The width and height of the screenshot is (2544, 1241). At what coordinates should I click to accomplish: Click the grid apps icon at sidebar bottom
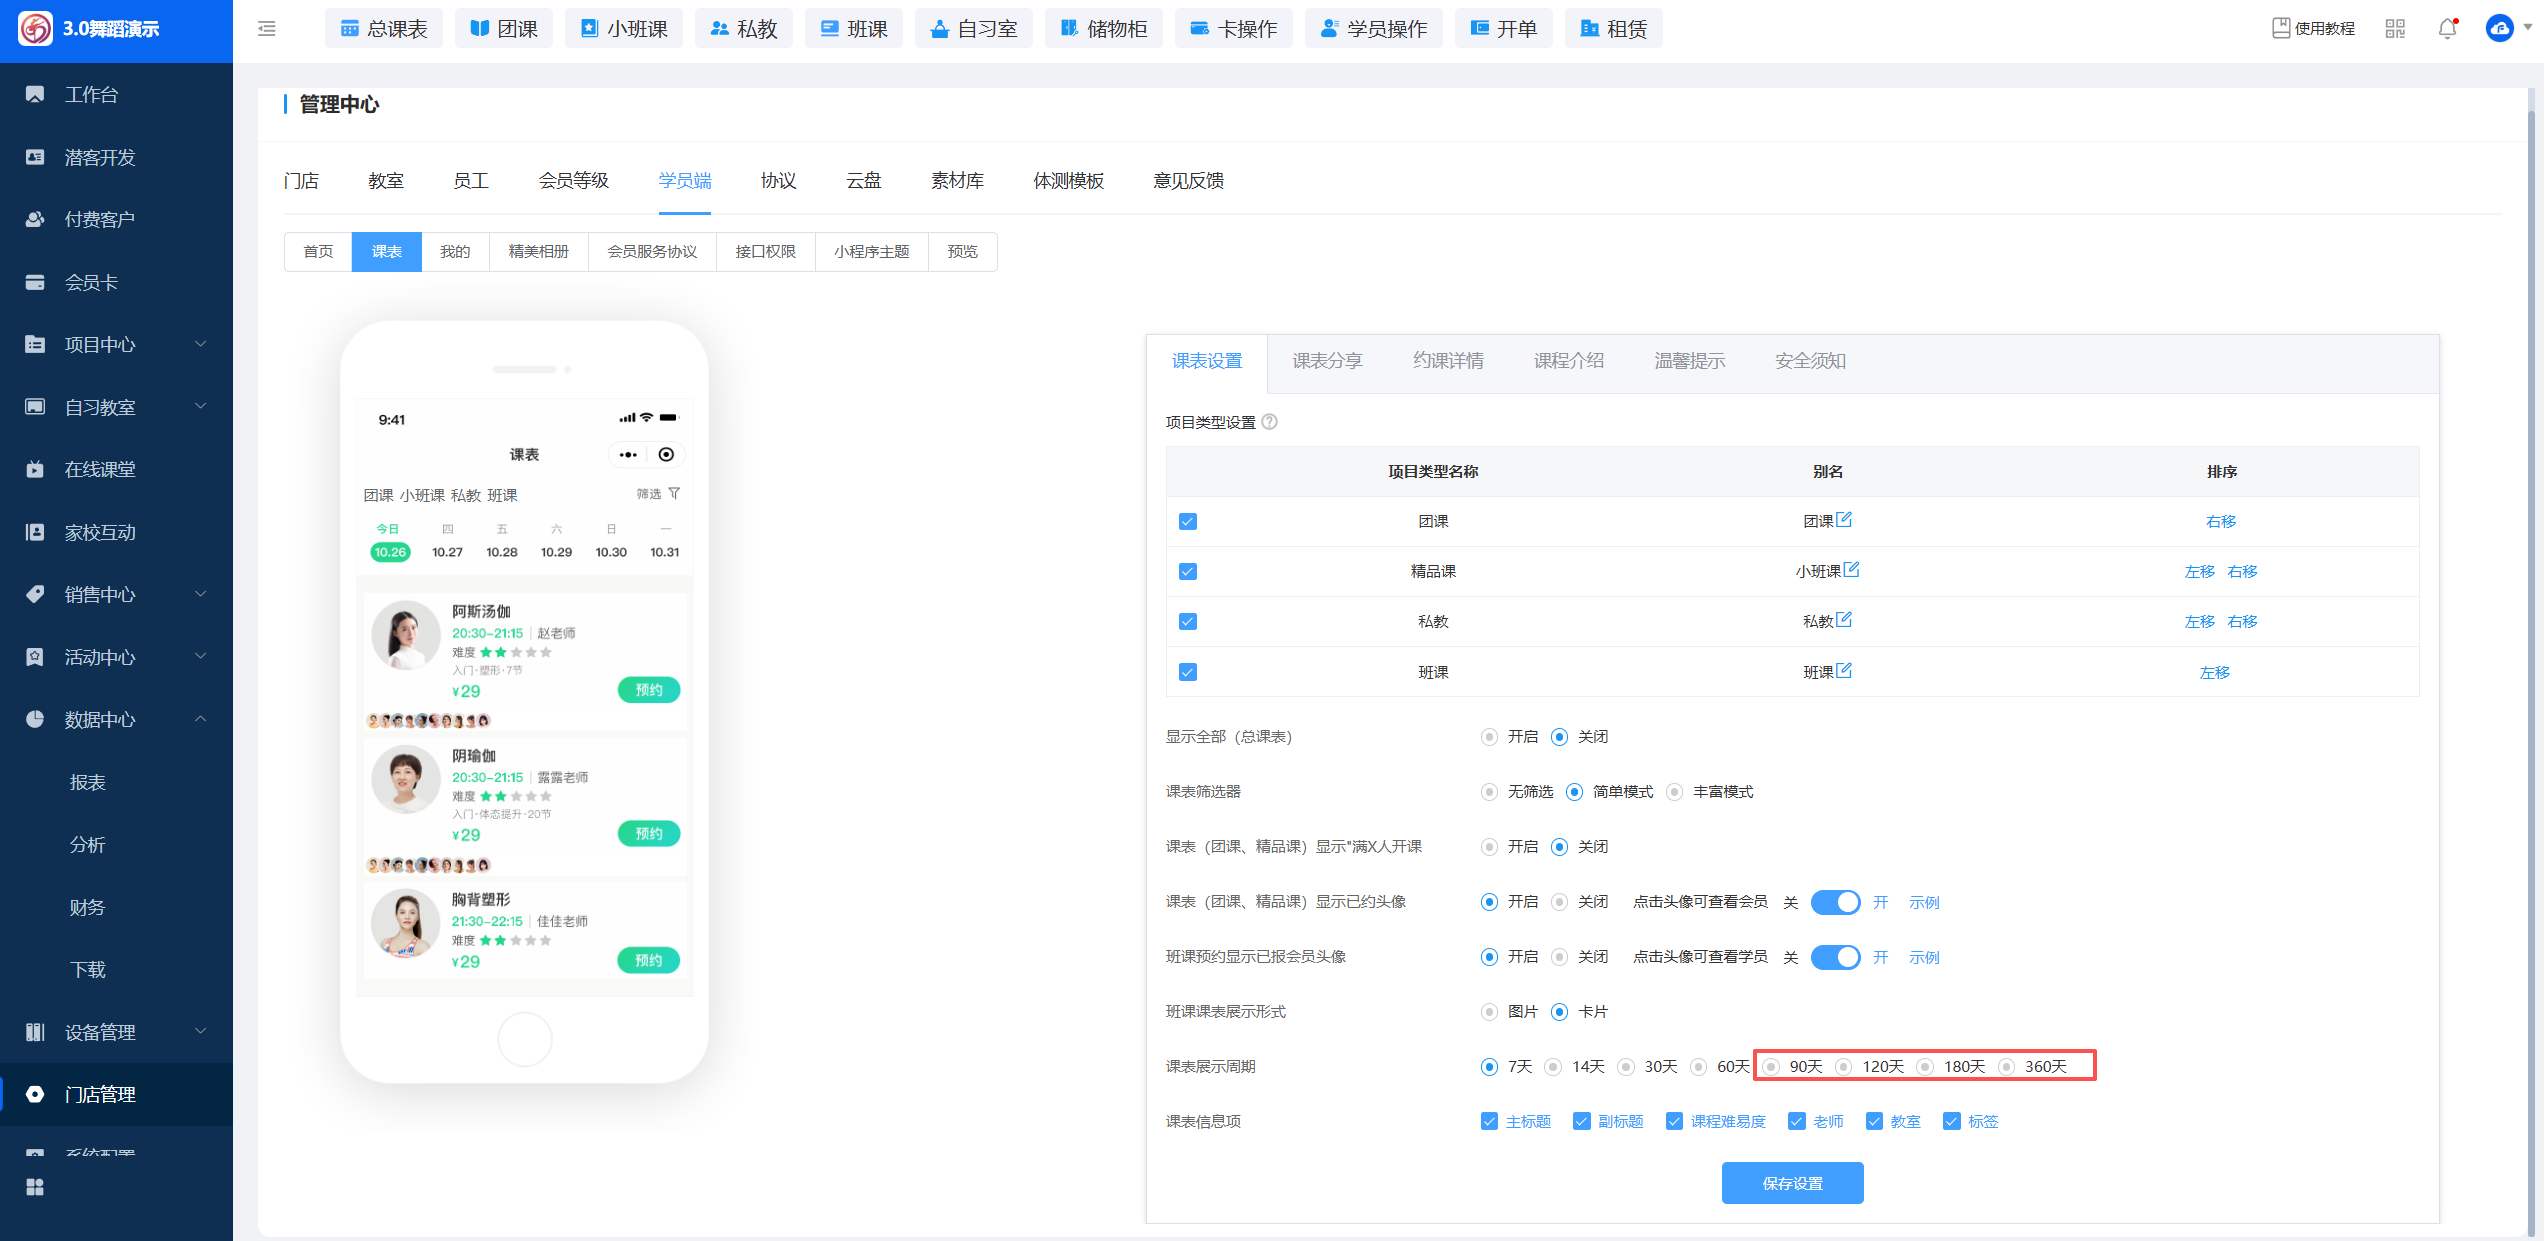pos(35,1187)
